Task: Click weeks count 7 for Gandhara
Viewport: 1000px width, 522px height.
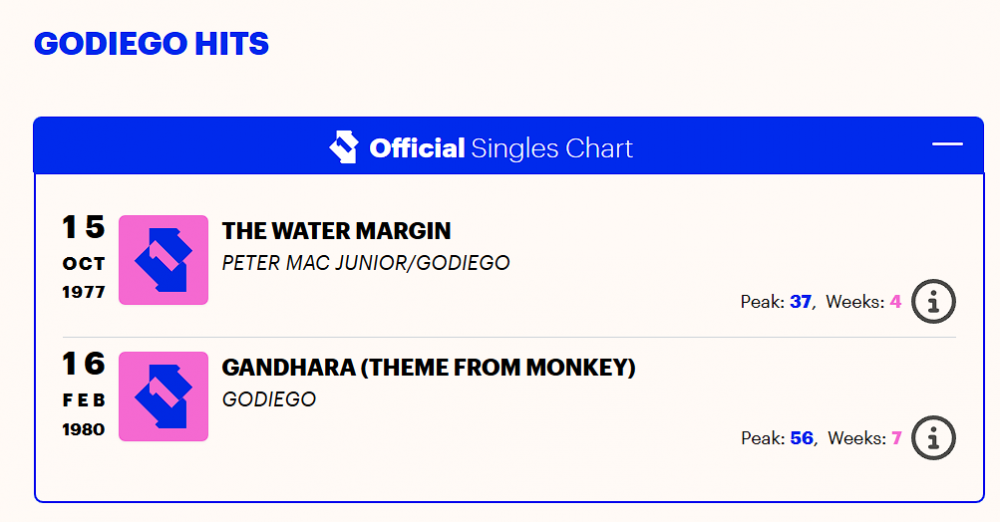Action: coord(897,438)
